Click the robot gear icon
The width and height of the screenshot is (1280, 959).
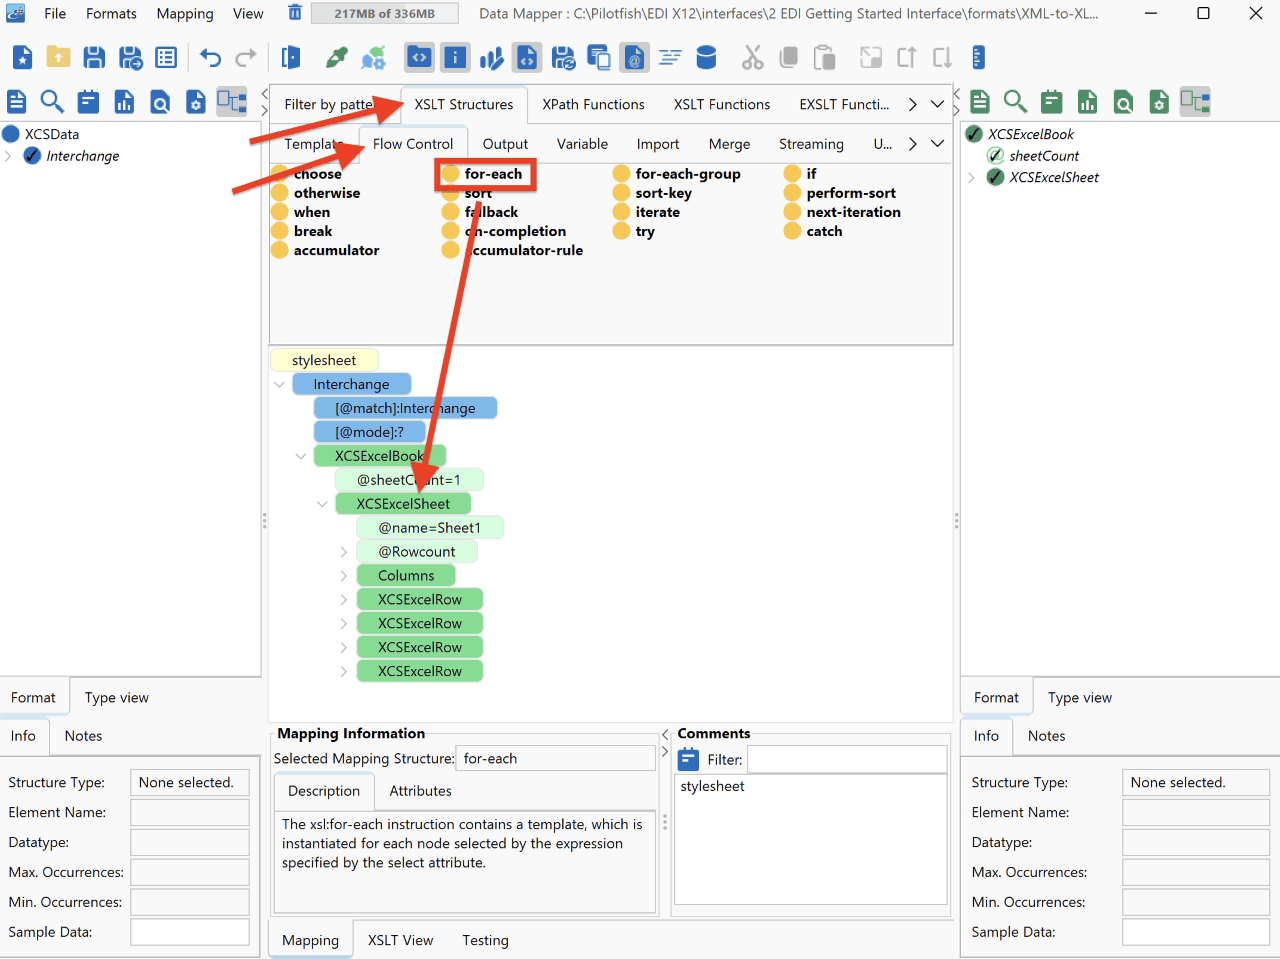point(373,58)
